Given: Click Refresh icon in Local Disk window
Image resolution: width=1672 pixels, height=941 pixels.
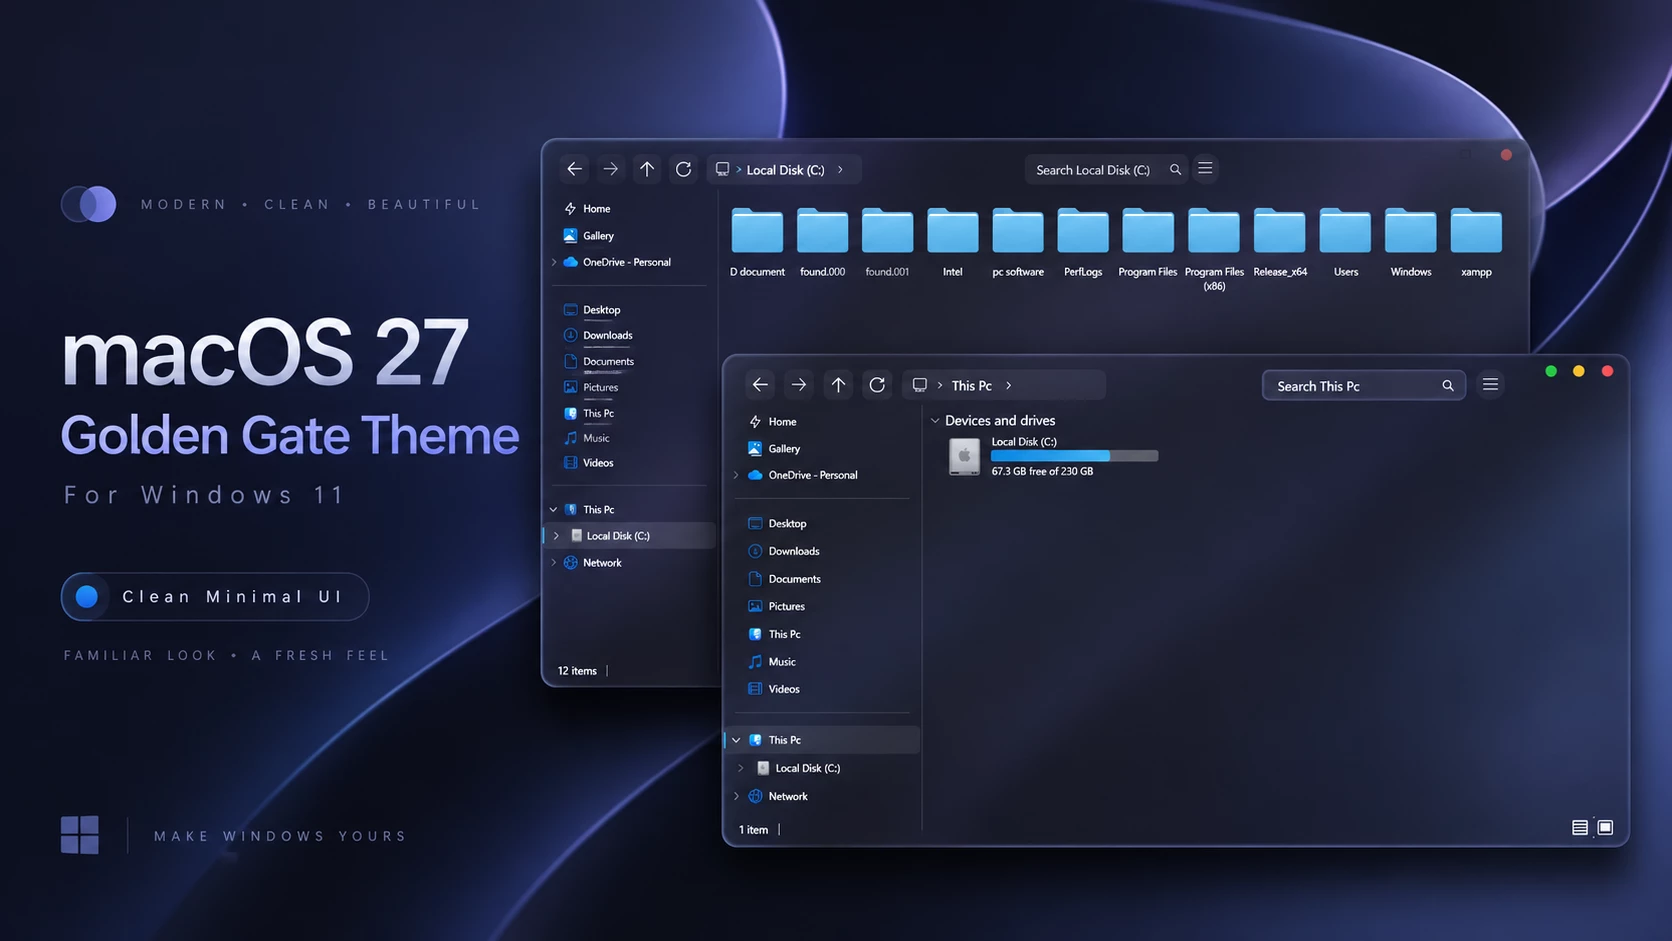Looking at the screenshot, I should point(683,169).
